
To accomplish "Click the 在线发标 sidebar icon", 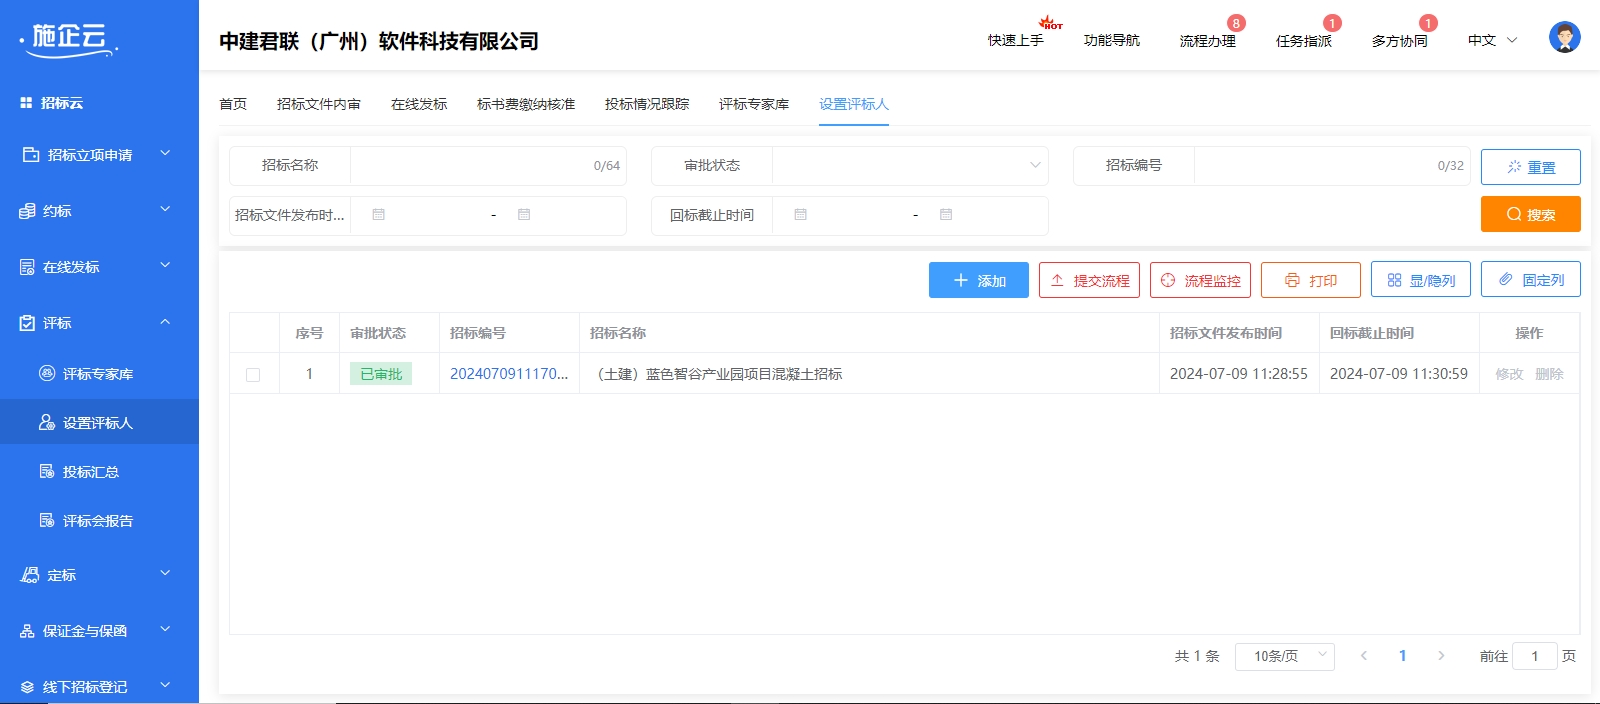I will click(28, 267).
